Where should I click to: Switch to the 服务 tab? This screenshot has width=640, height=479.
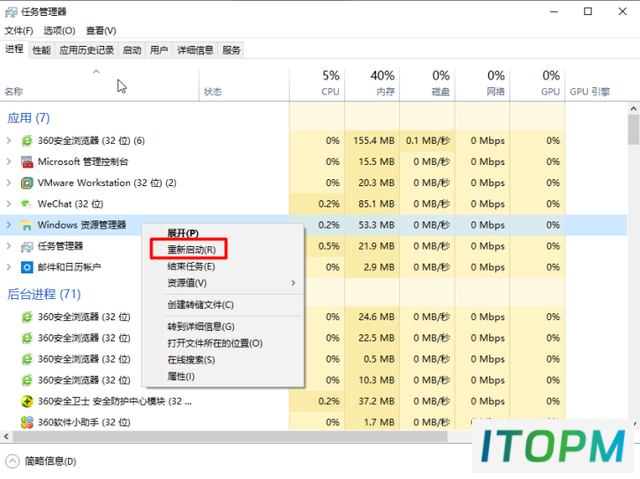coord(231,50)
